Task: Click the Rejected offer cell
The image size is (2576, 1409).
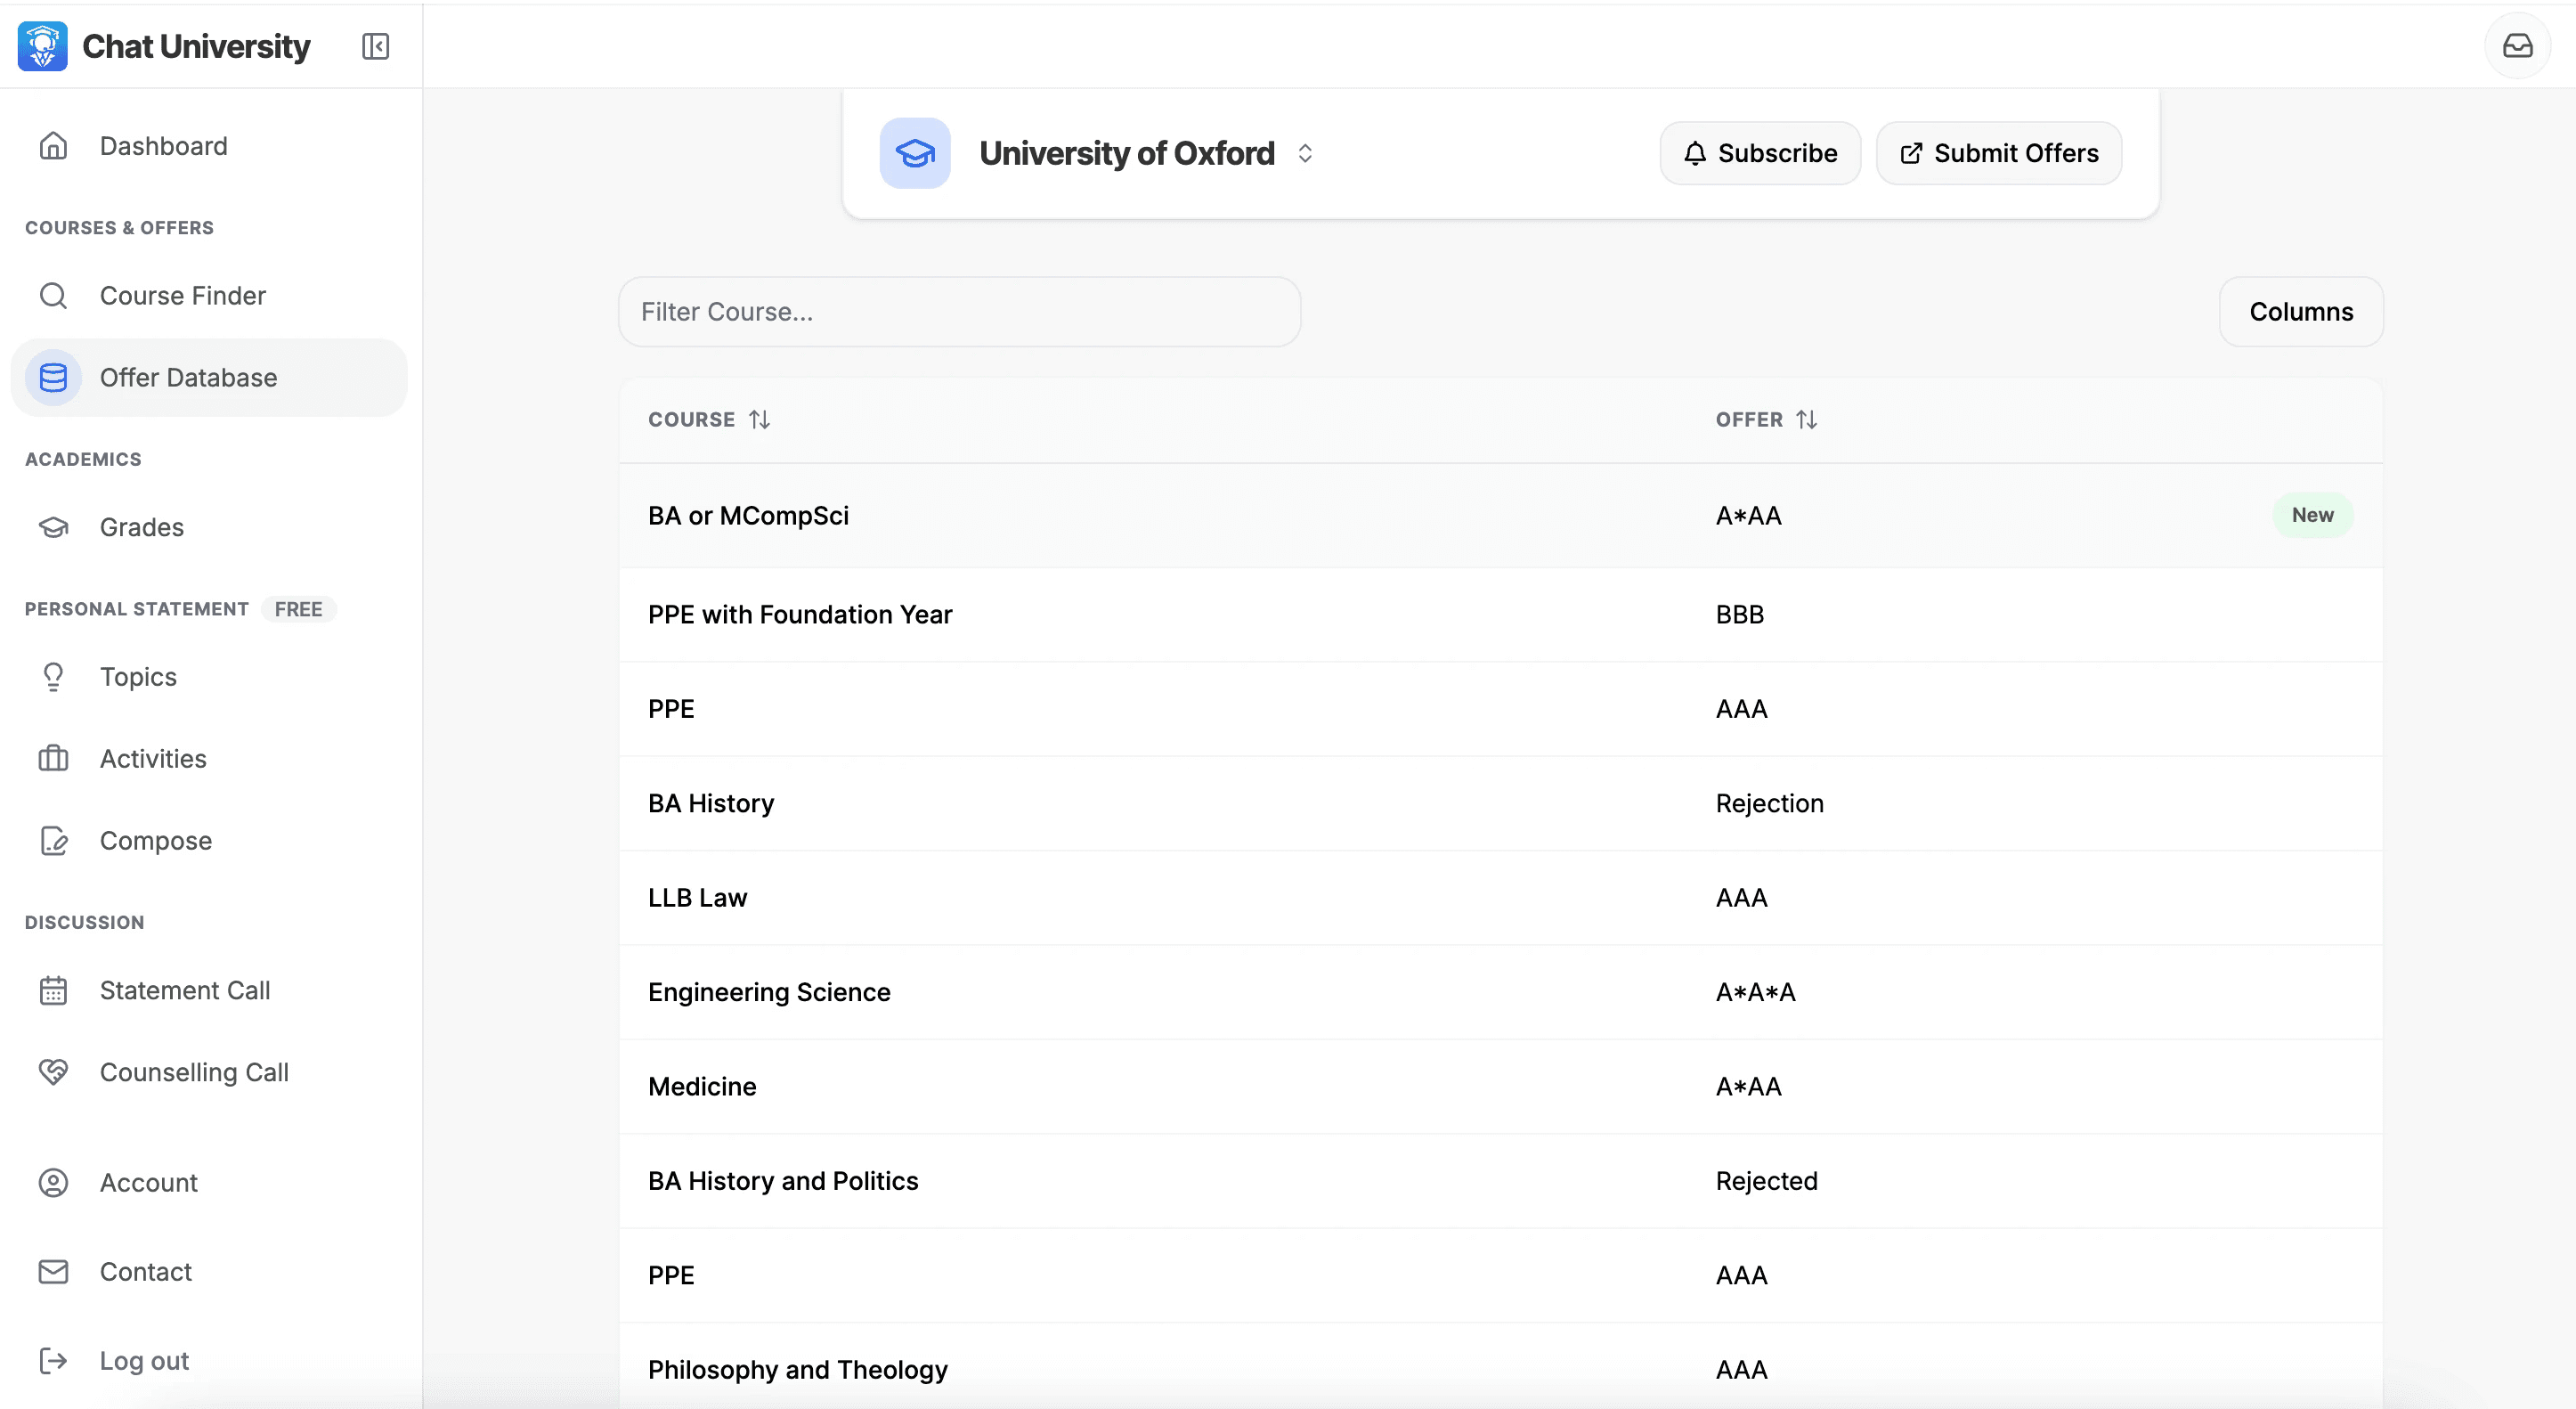Action: (x=1766, y=1181)
